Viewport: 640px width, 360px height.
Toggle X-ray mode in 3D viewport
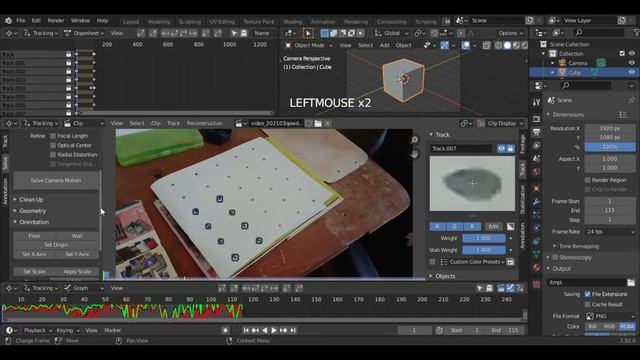pyautogui.click(x=487, y=45)
